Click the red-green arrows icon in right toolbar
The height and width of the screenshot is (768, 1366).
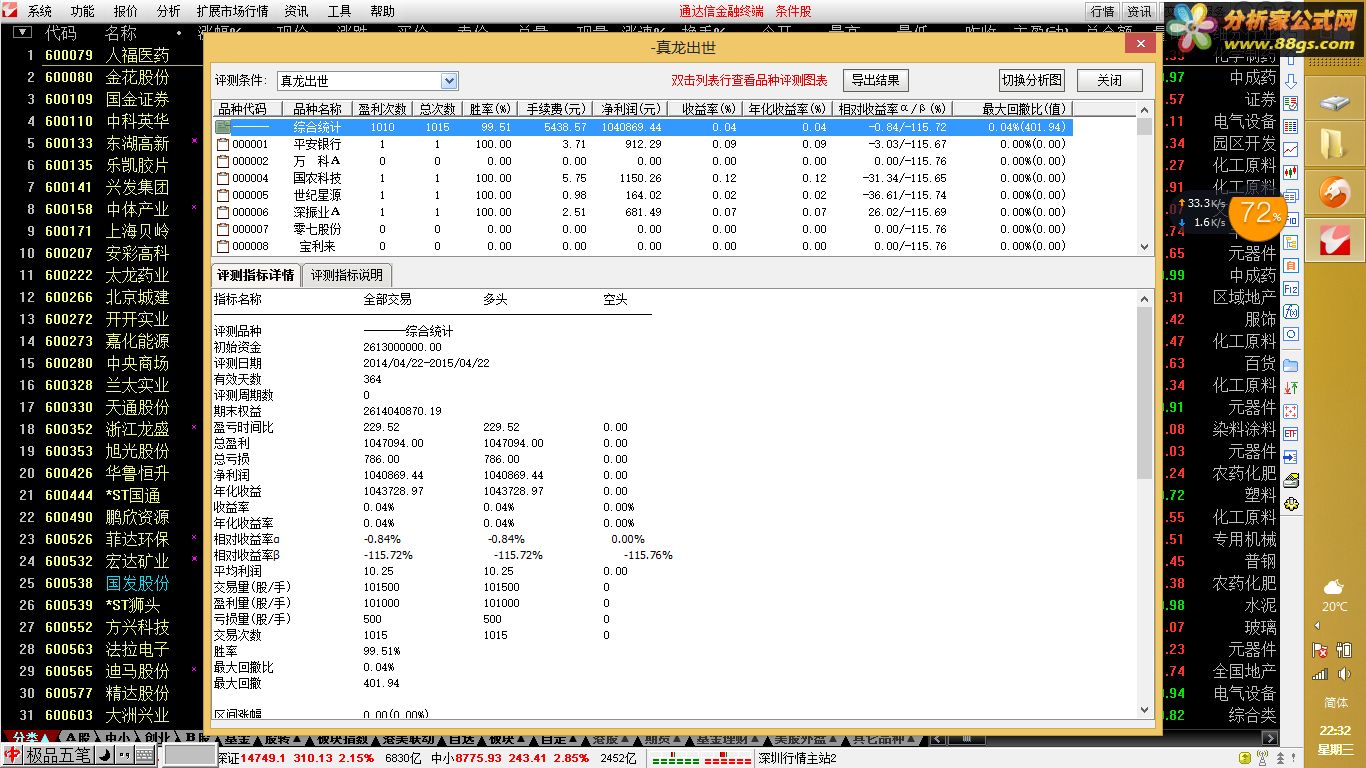tap(1291, 388)
